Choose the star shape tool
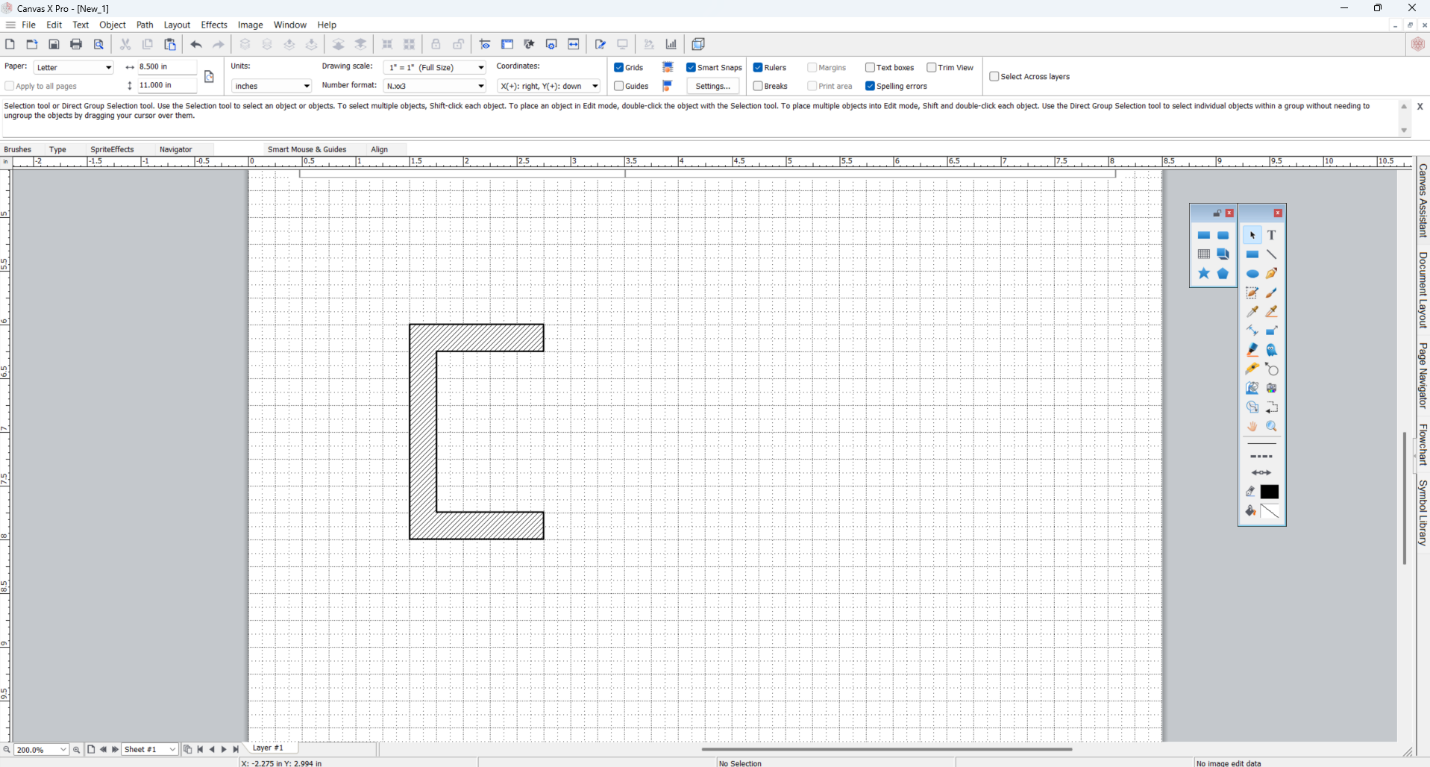Image resolution: width=1430 pixels, height=767 pixels. click(1204, 274)
